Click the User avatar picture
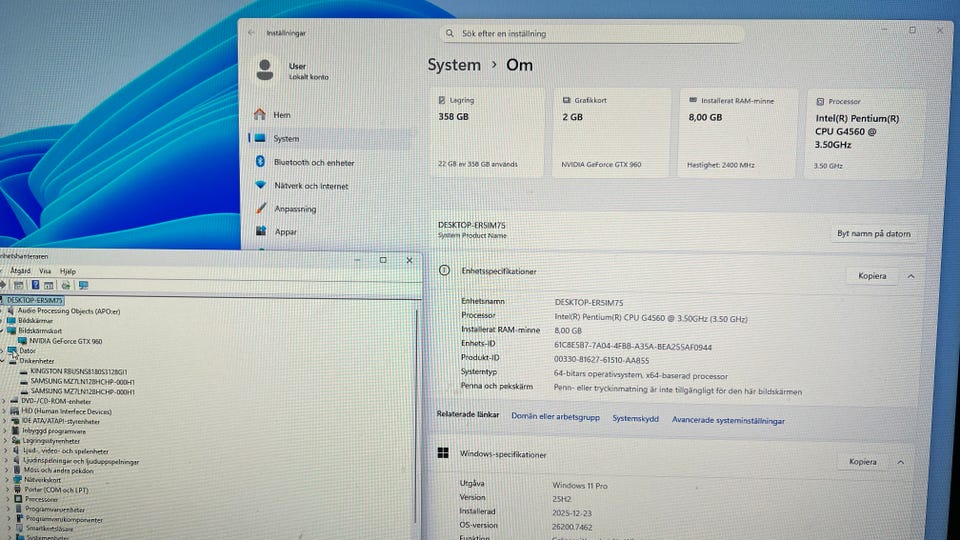 265,70
